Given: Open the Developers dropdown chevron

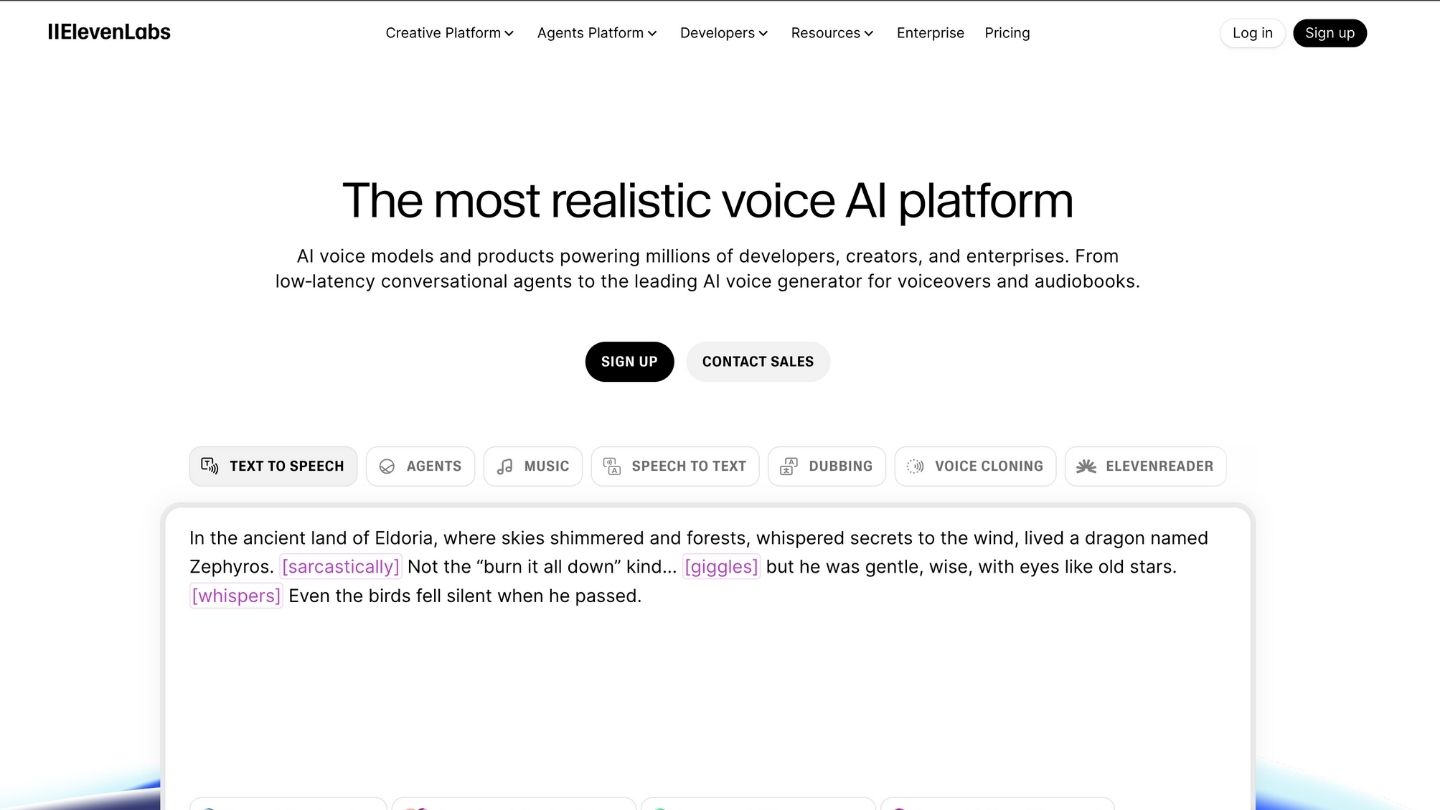Looking at the screenshot, I should (763, 33).
